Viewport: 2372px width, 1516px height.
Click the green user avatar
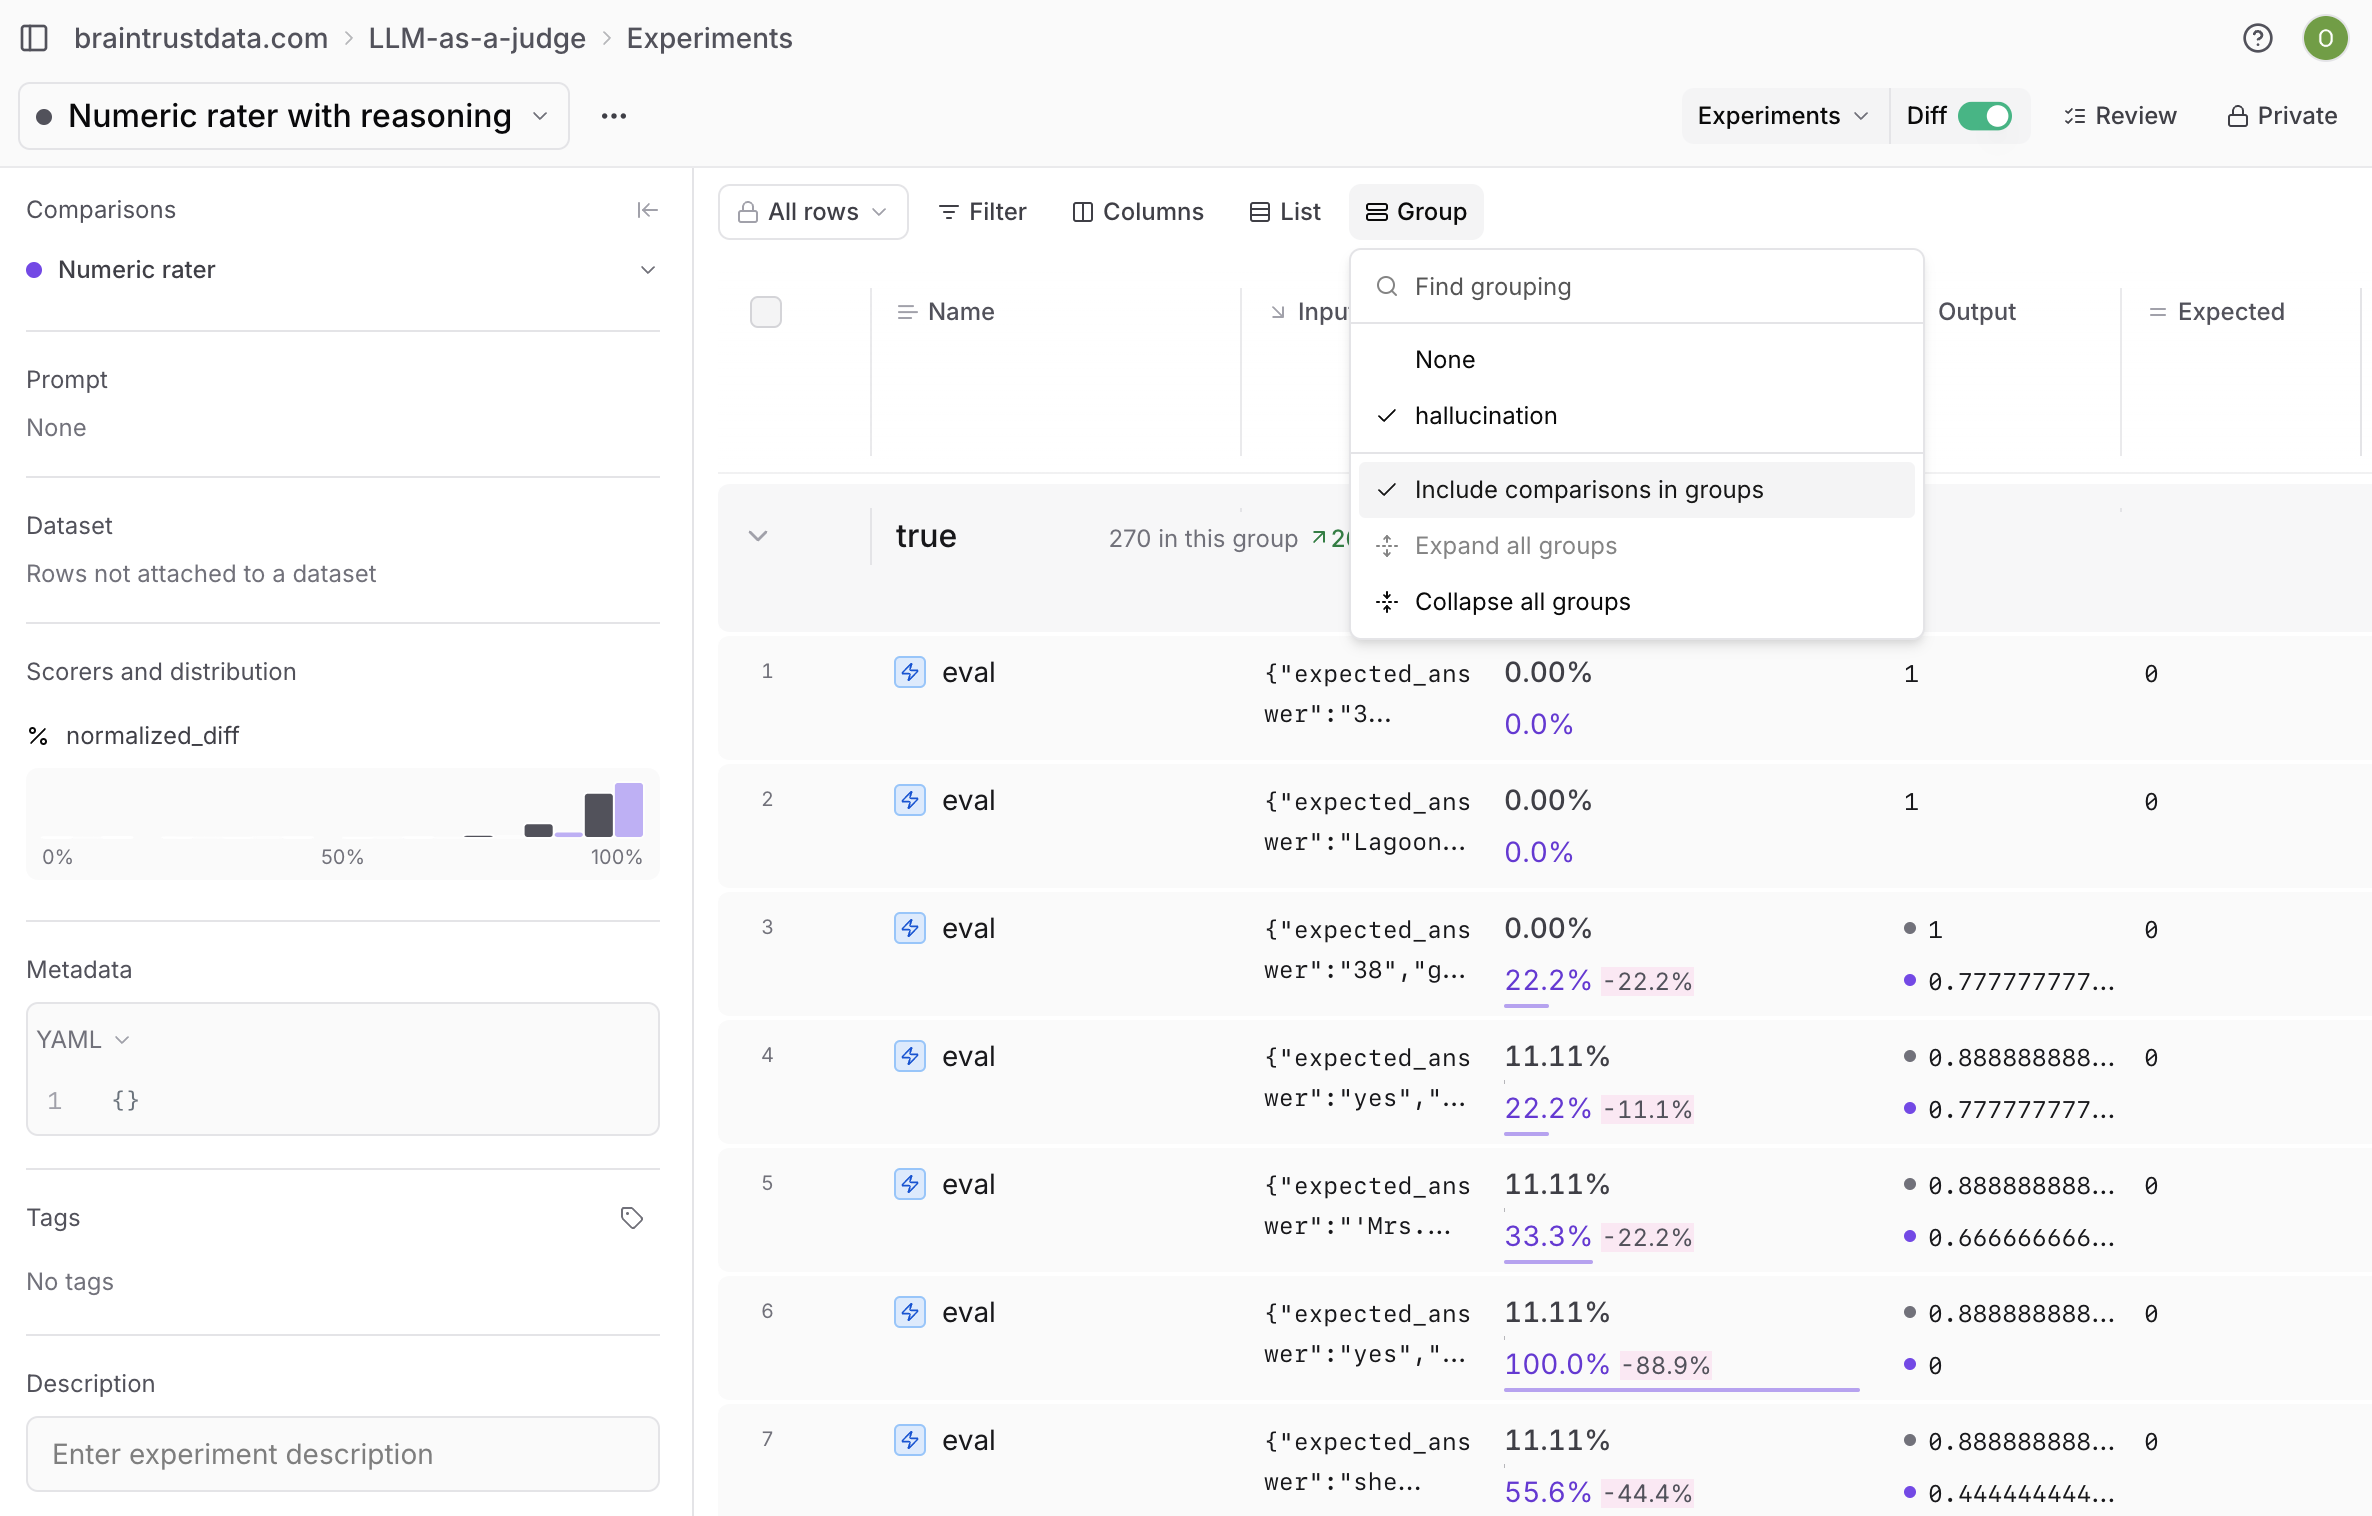coord(2325,38)
